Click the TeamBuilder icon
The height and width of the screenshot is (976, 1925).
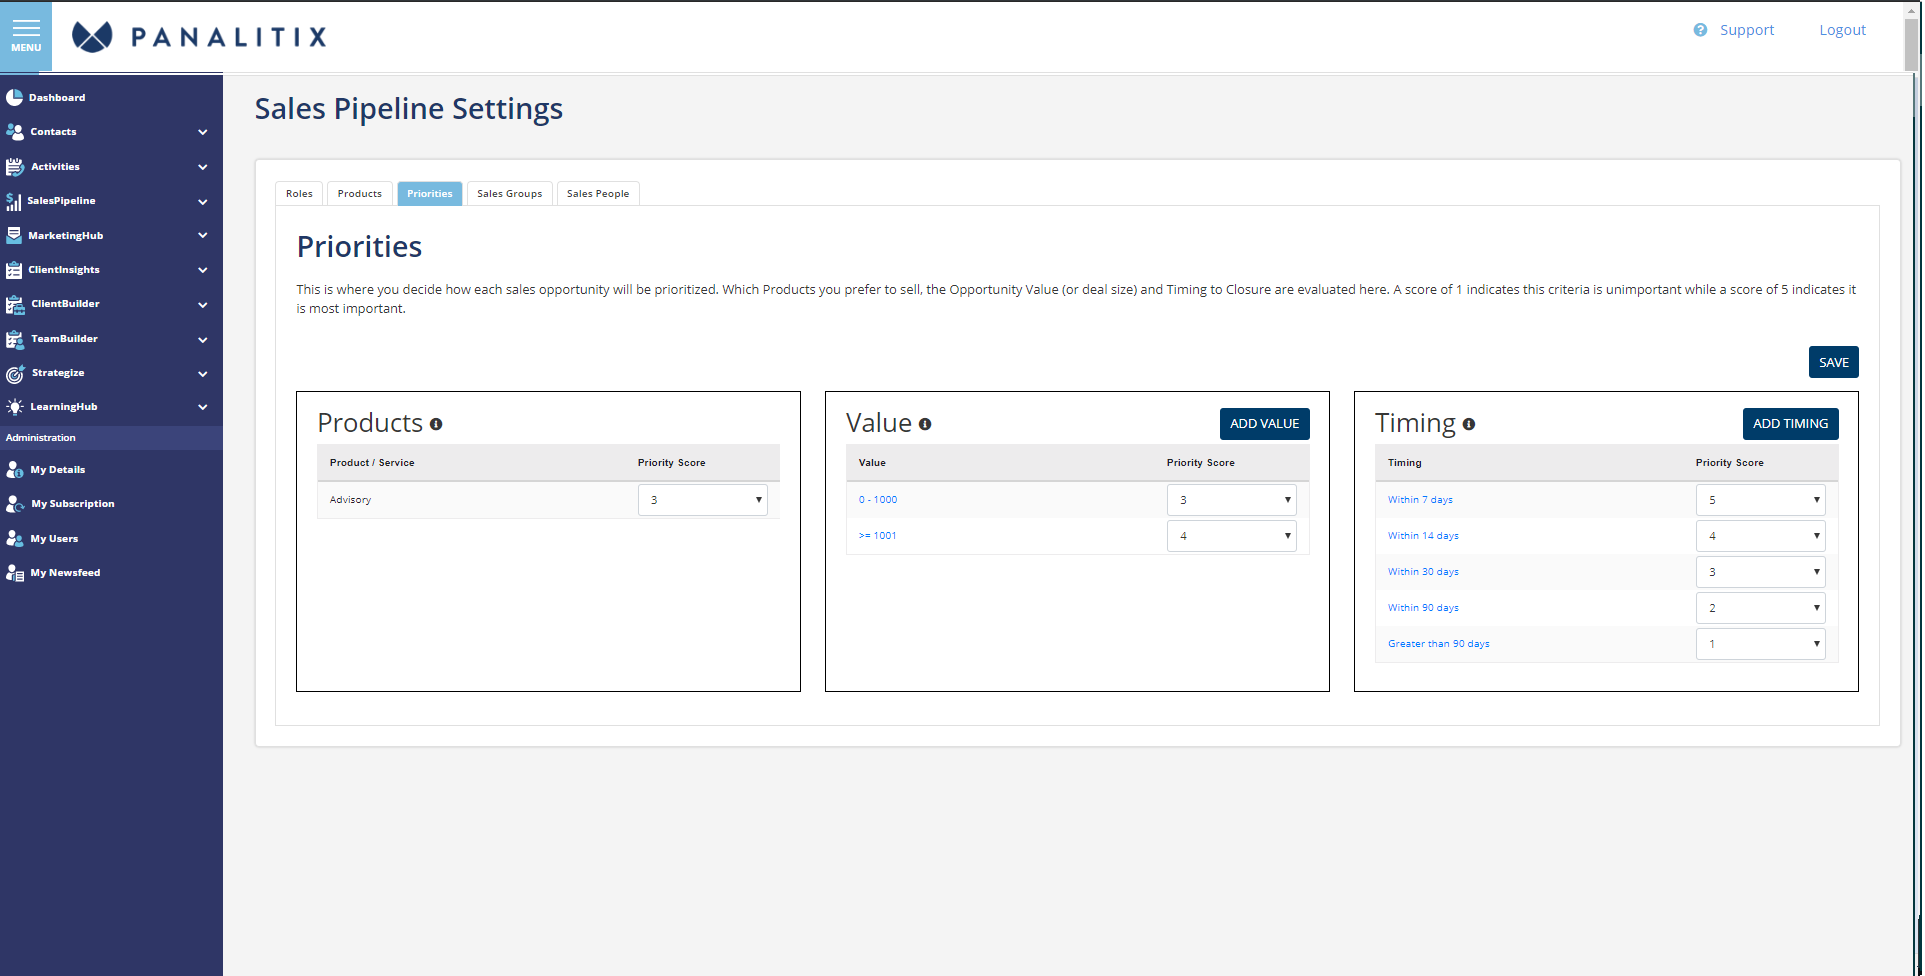(14, 339)
